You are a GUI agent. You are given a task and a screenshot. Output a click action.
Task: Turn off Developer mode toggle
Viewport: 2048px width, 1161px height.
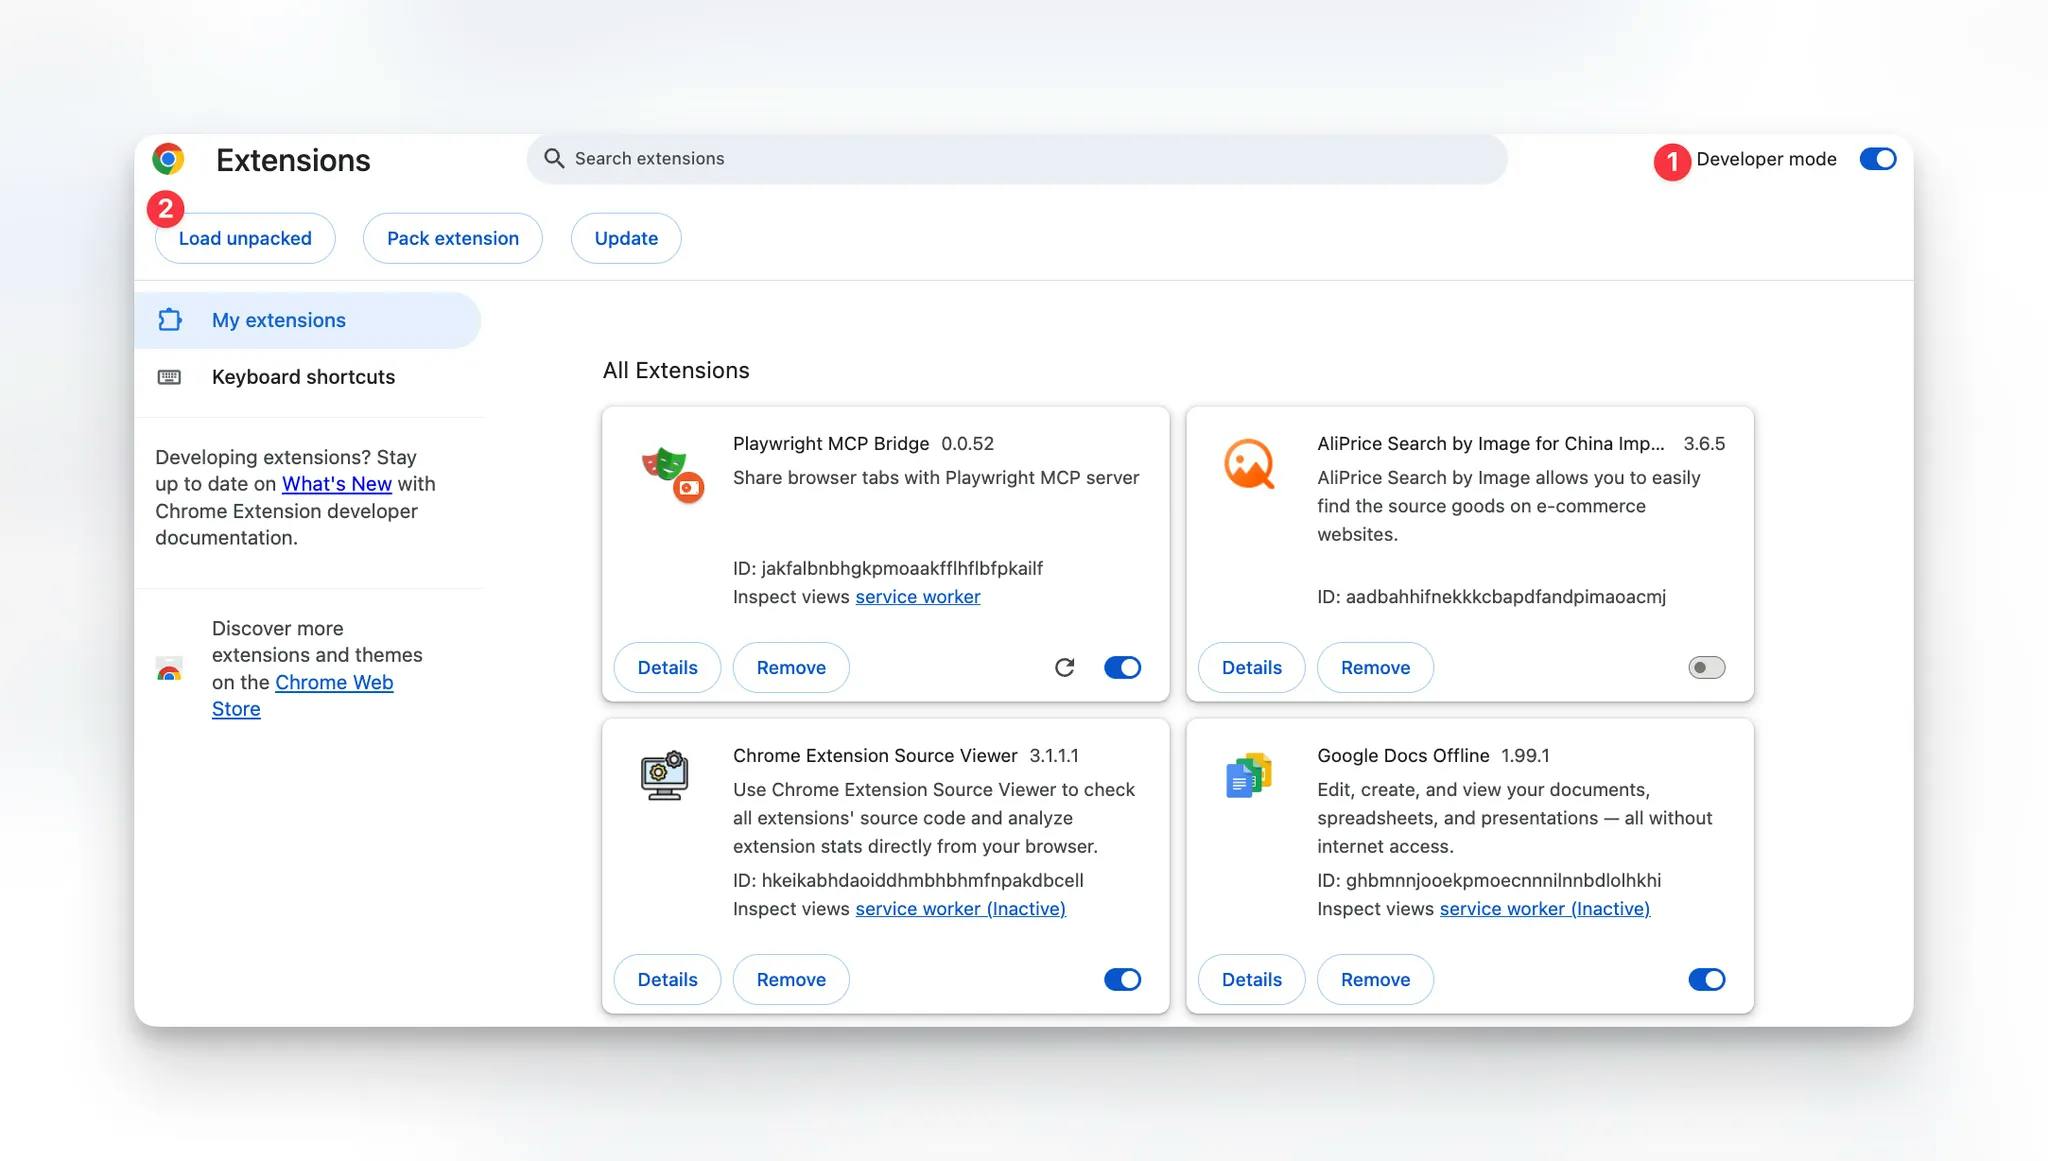[x=1877, y=159]
